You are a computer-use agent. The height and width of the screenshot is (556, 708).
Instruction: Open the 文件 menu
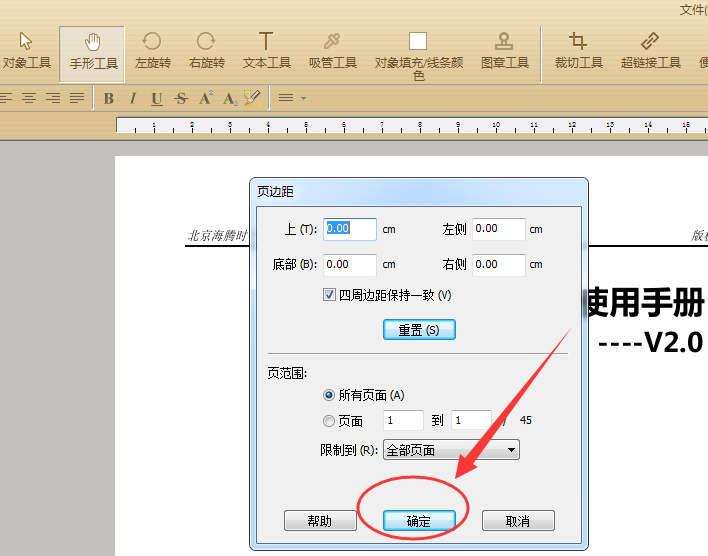[693, 9]
